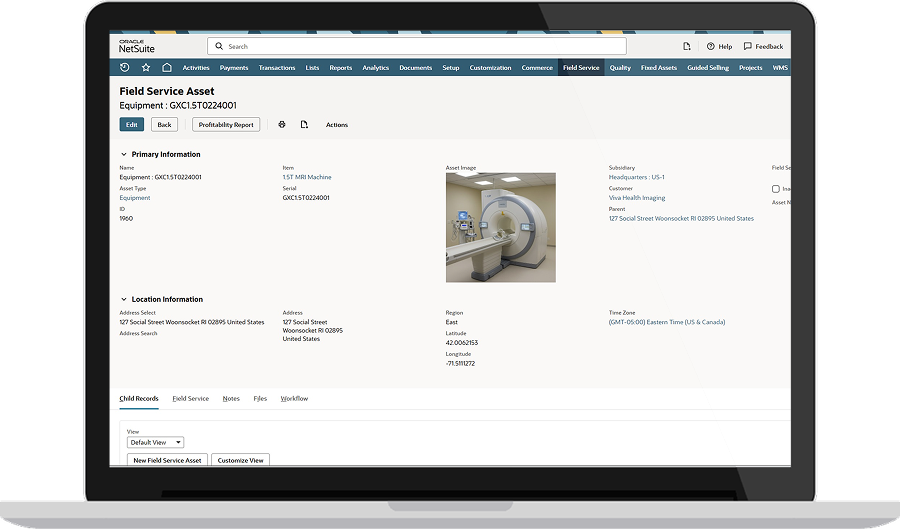Open the Activities menu
This screenshot has width=900, height=529.
[x=196, y=68]
